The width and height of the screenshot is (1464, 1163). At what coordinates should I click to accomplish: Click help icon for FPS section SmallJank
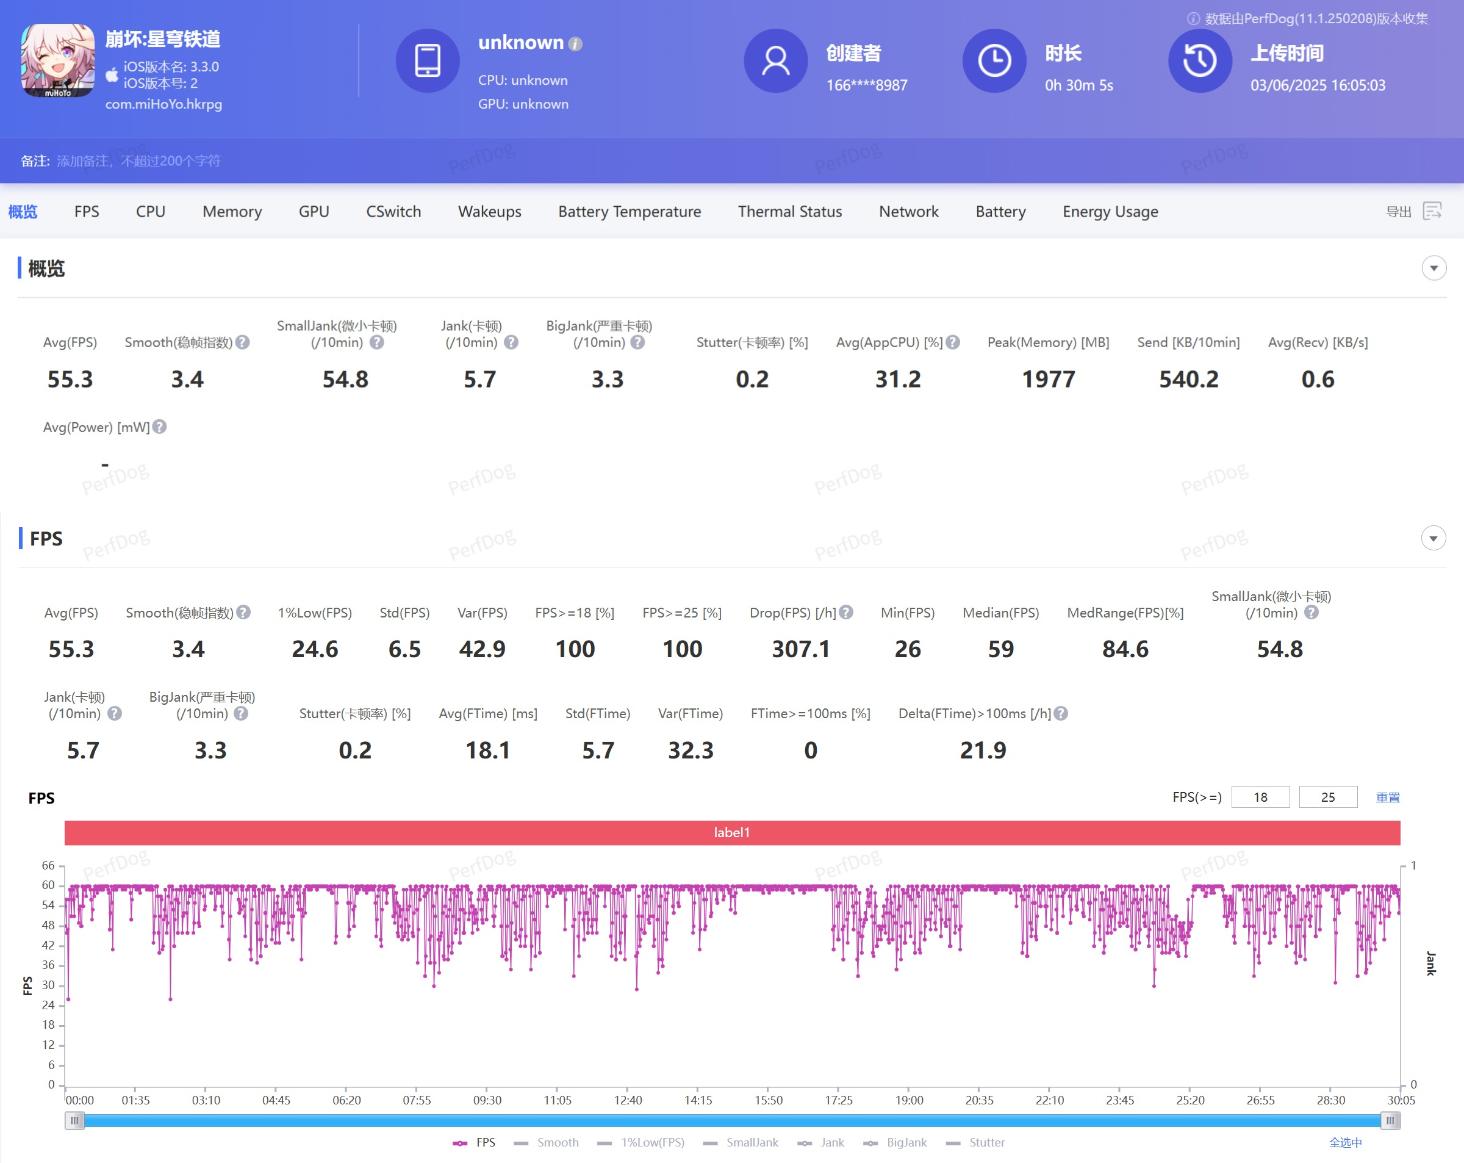point(1311,612)
